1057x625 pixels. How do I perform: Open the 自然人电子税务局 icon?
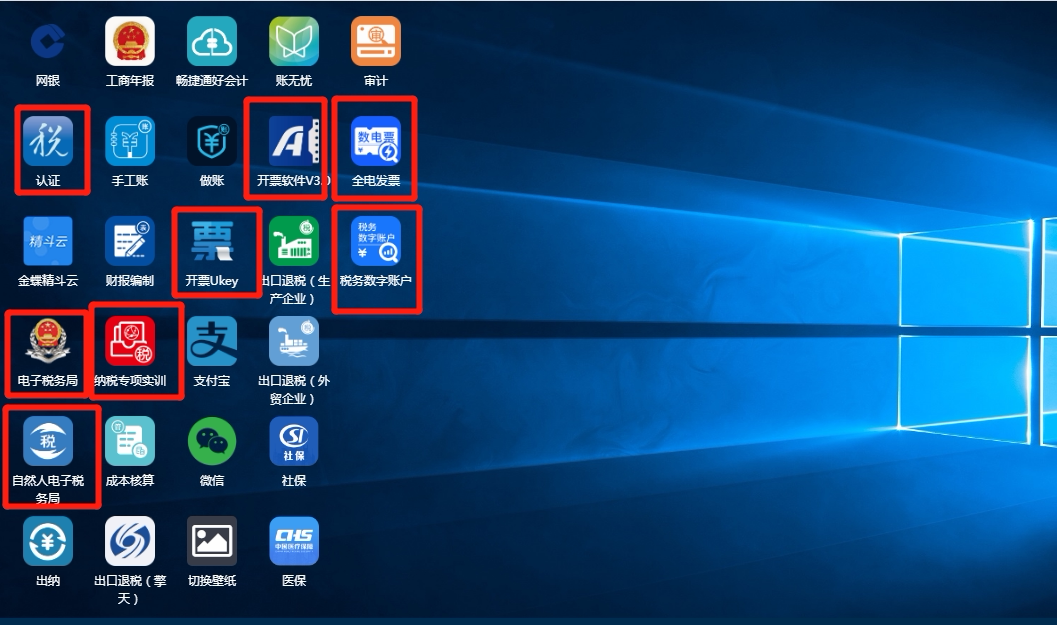tap(48, 441)
